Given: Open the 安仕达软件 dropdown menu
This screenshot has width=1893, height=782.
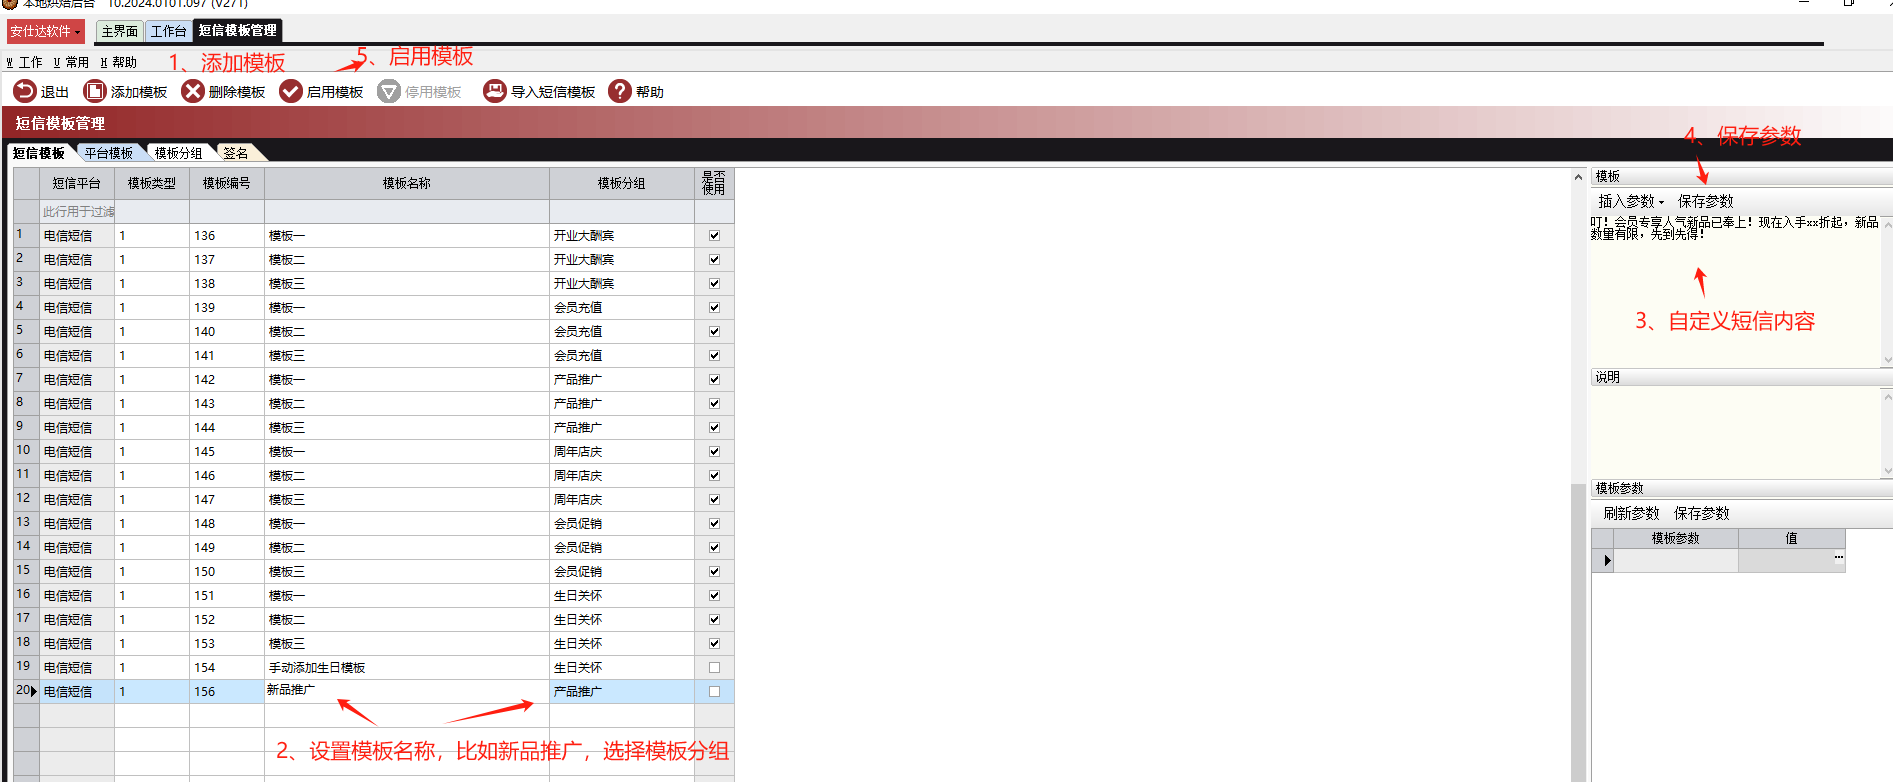Looking at the screenshot, I should 46,31.
